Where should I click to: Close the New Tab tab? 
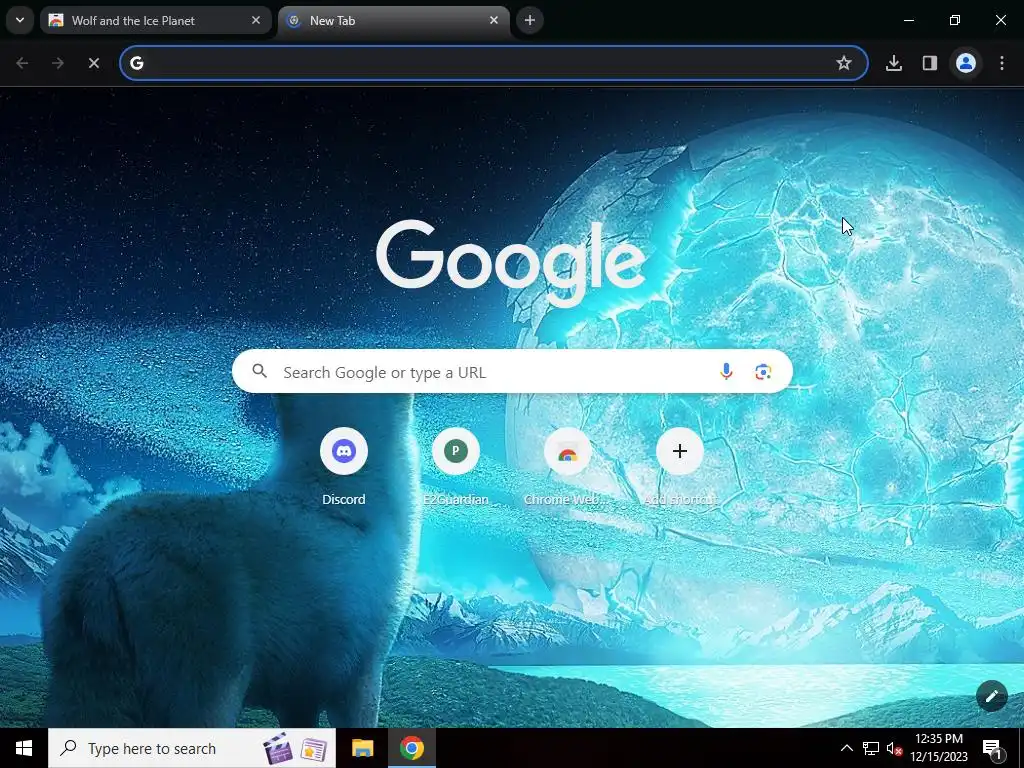[494, 20]
